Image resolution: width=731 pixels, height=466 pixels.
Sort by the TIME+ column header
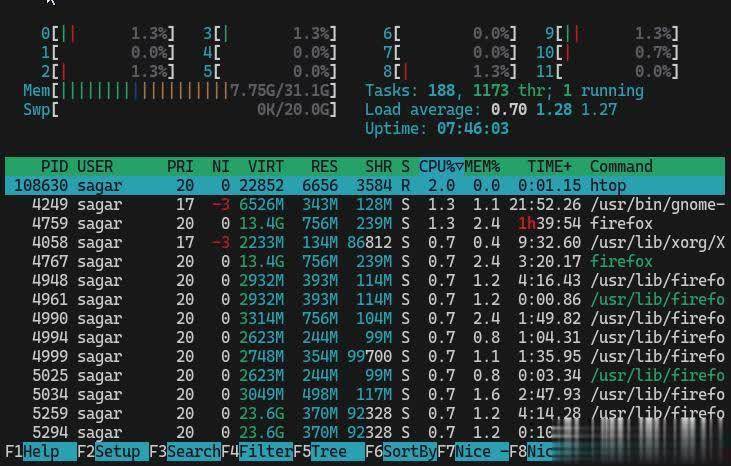tap(550, 166)
